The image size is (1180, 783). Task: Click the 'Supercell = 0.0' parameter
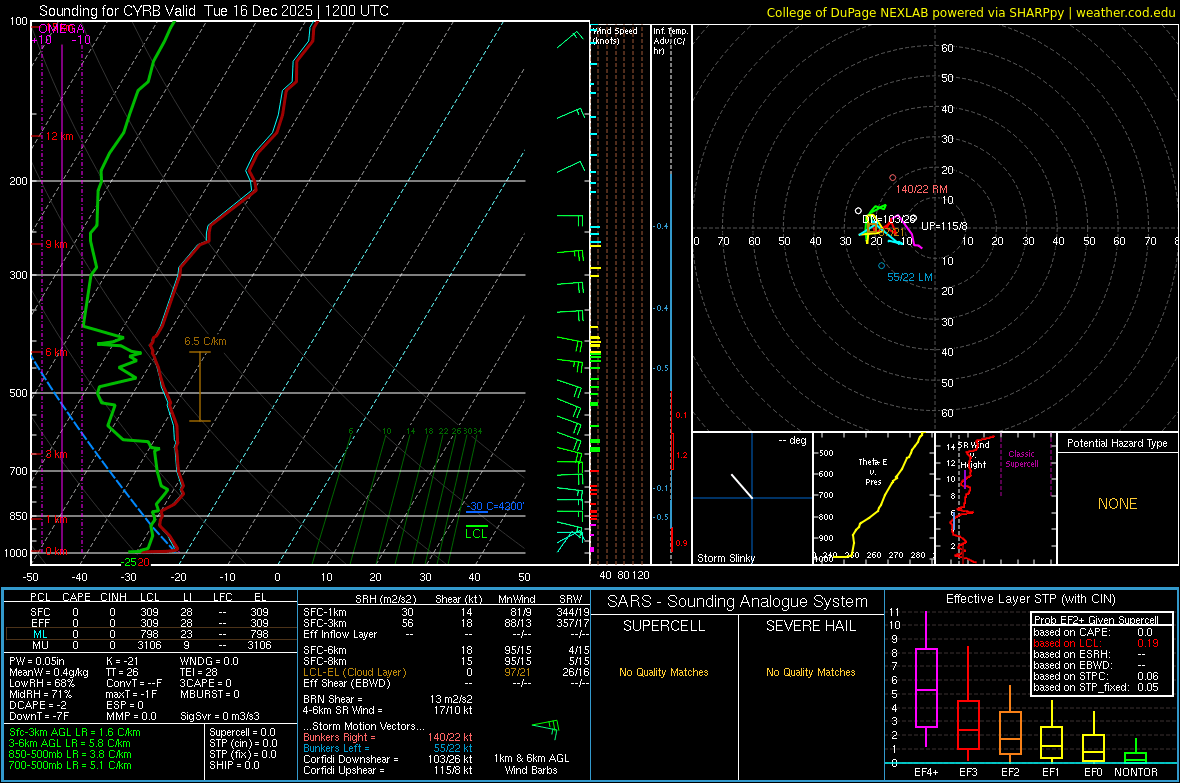coord(242,732)
